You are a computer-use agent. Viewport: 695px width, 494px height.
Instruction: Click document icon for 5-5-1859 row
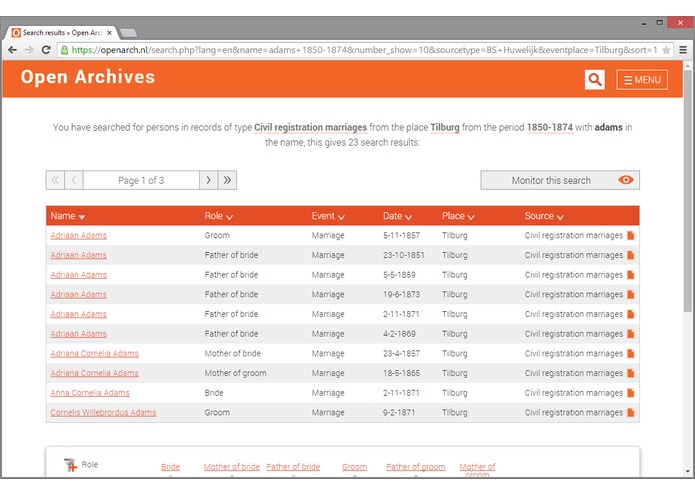coord(631,275)
